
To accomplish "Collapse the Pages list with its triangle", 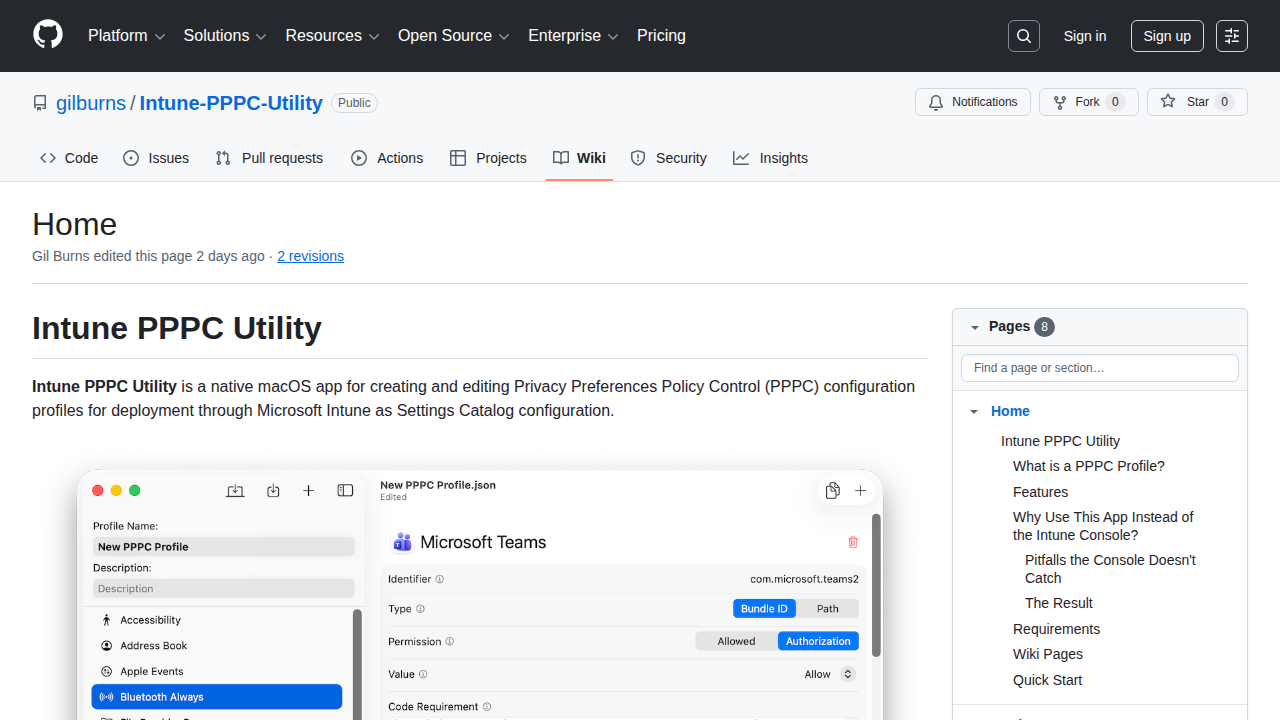I will (x=974, y=327).
